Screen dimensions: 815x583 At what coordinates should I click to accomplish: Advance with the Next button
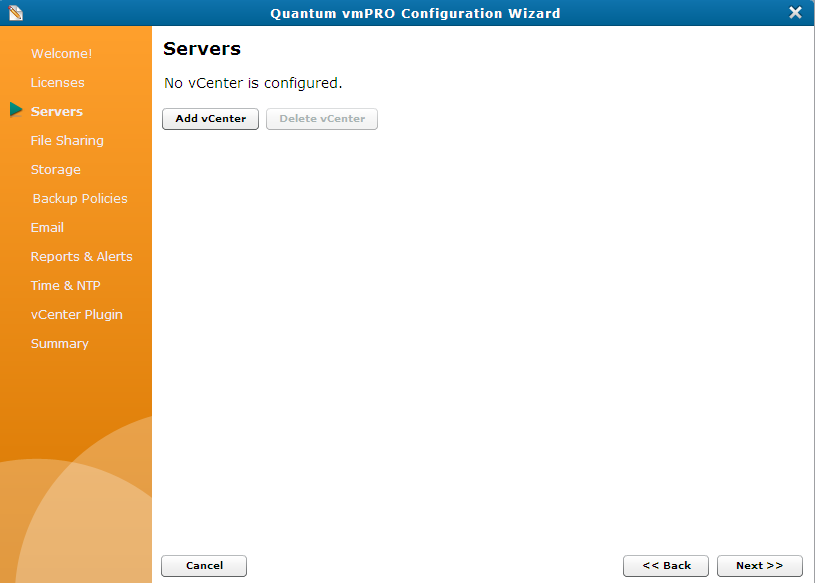click(760, 565)
